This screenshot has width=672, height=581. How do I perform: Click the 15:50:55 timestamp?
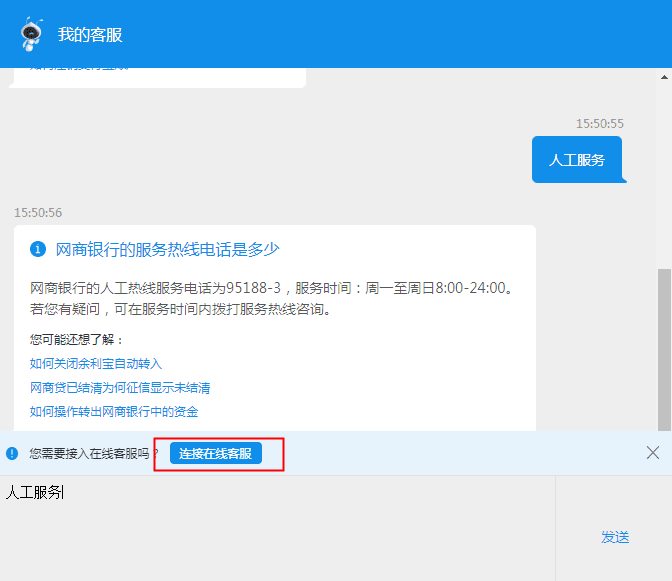click(600, 124)
